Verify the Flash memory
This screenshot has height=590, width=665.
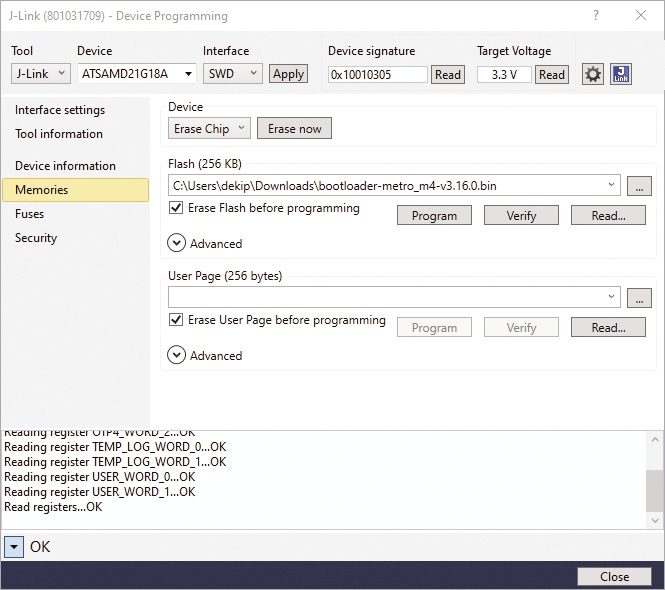click(x=521, y=215)
